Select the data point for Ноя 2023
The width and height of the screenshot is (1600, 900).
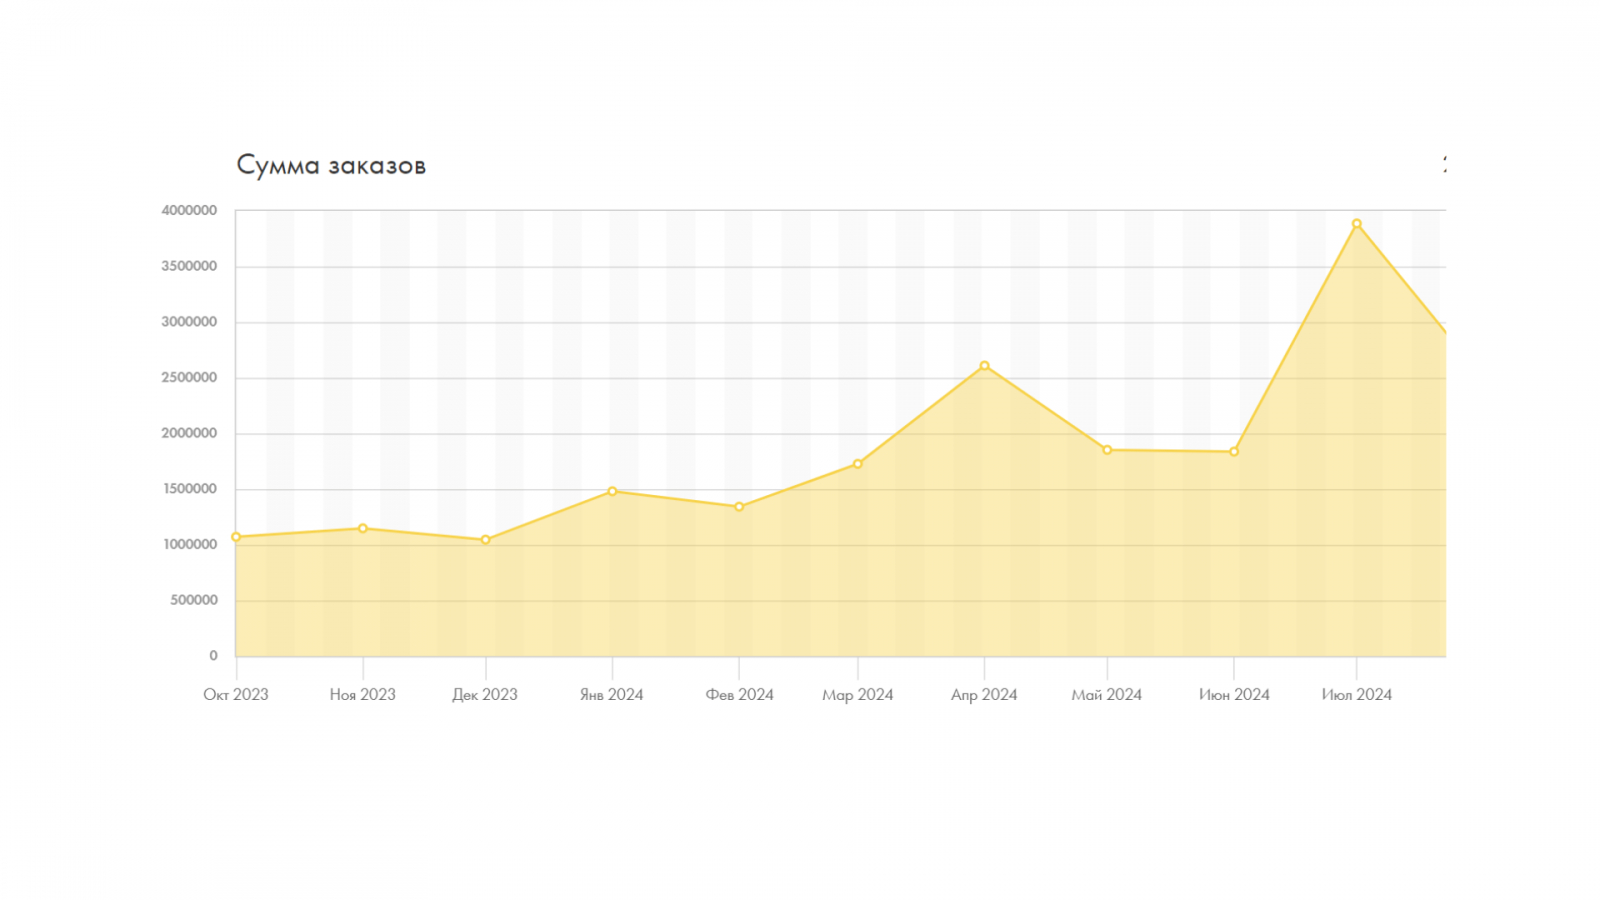(x=363, y=528)
